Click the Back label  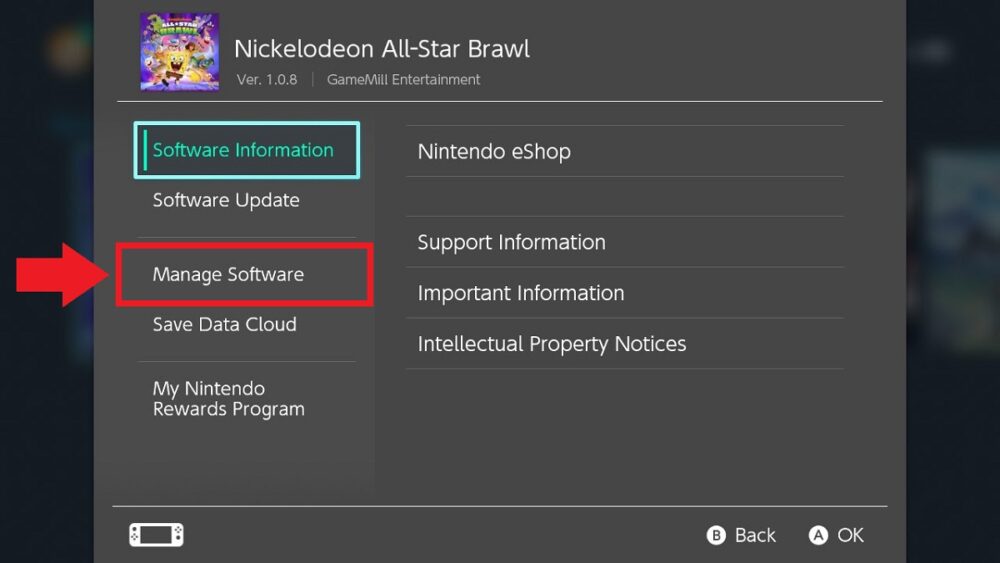[x=755, y=535]
